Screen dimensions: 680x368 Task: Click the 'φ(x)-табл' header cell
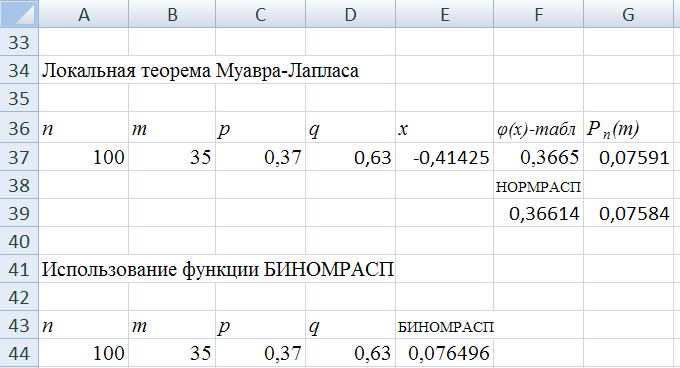click(x=539, y=127)
